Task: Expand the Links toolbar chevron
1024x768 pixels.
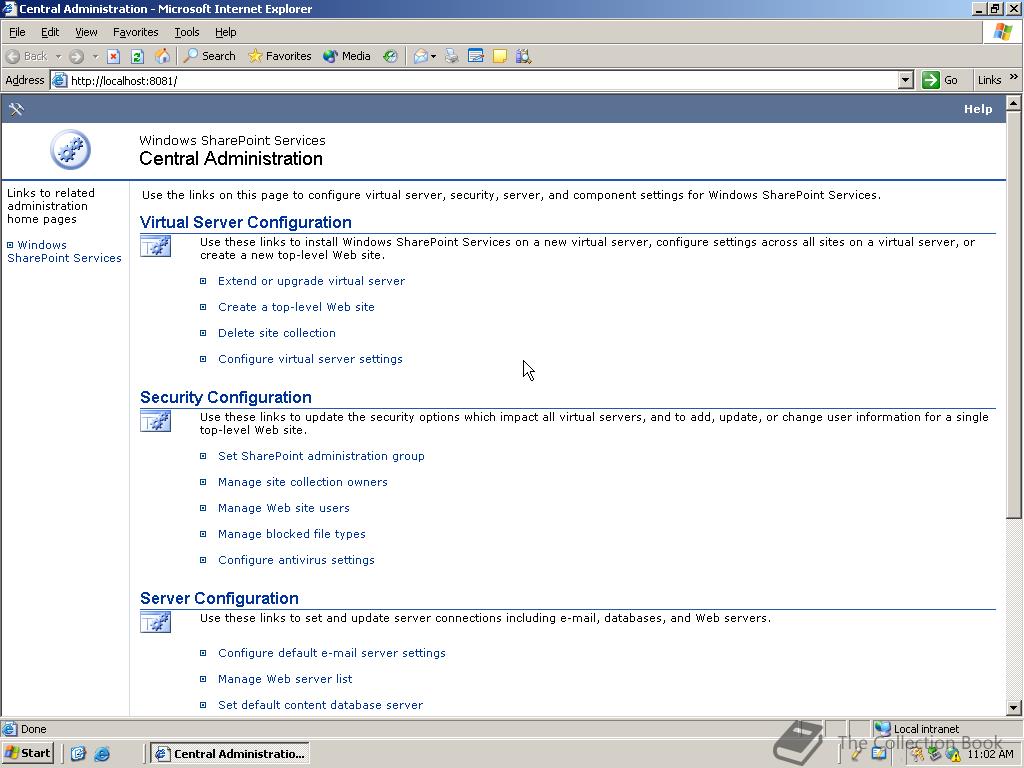Action: pyautogui.click(x=1014, y=77)
